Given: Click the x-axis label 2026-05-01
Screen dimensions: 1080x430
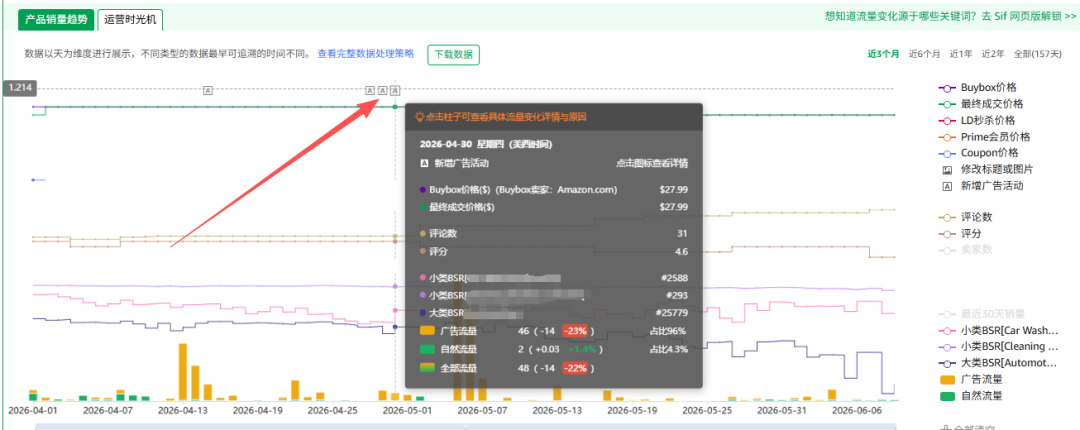Looking at the screenshot, I should pyautogui.click(x=407, y=409).
